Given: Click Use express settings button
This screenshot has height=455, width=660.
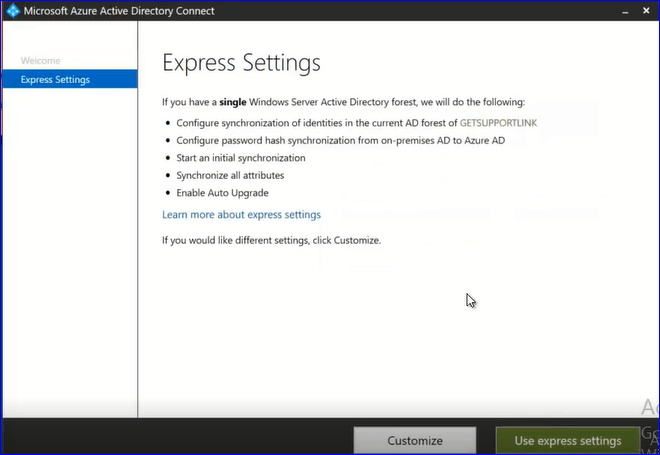Looking at the screenshot, I should [x=568, y=440].
